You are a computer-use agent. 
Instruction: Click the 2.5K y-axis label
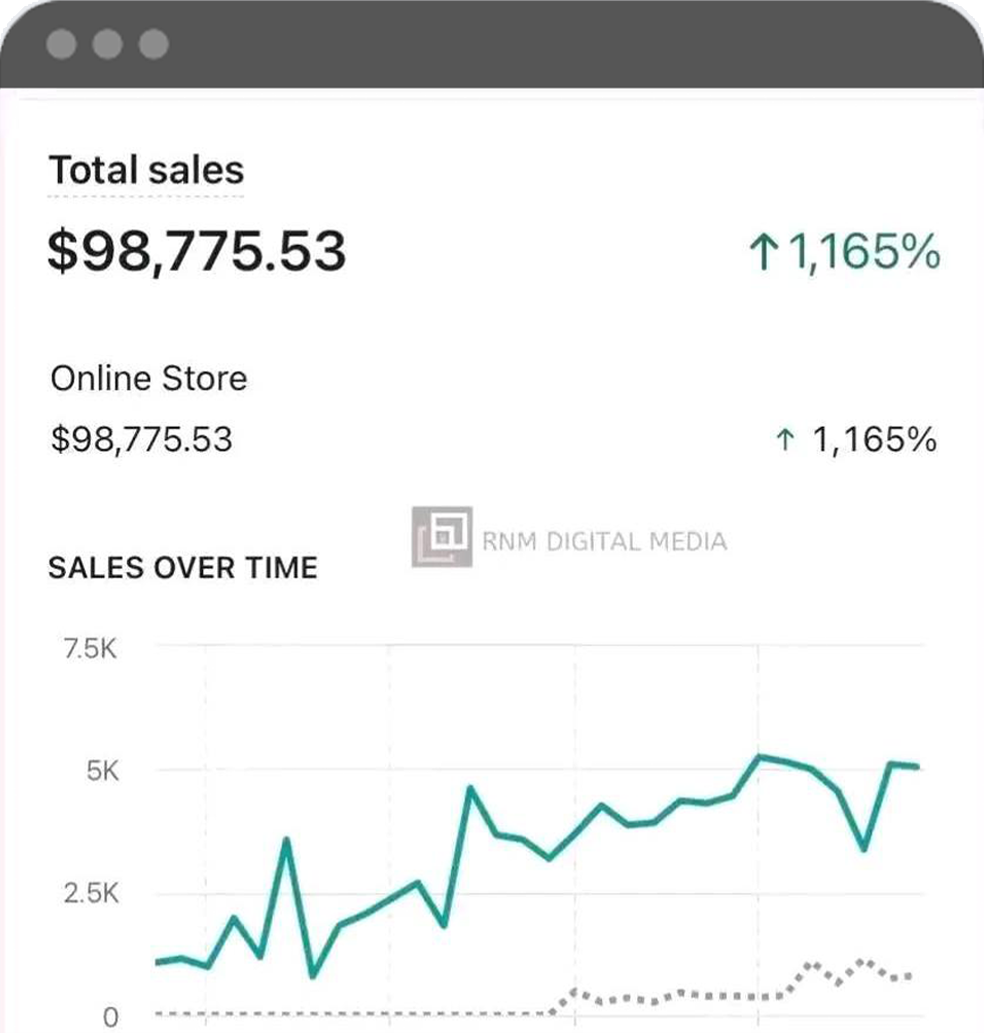[x=91, y=894]
